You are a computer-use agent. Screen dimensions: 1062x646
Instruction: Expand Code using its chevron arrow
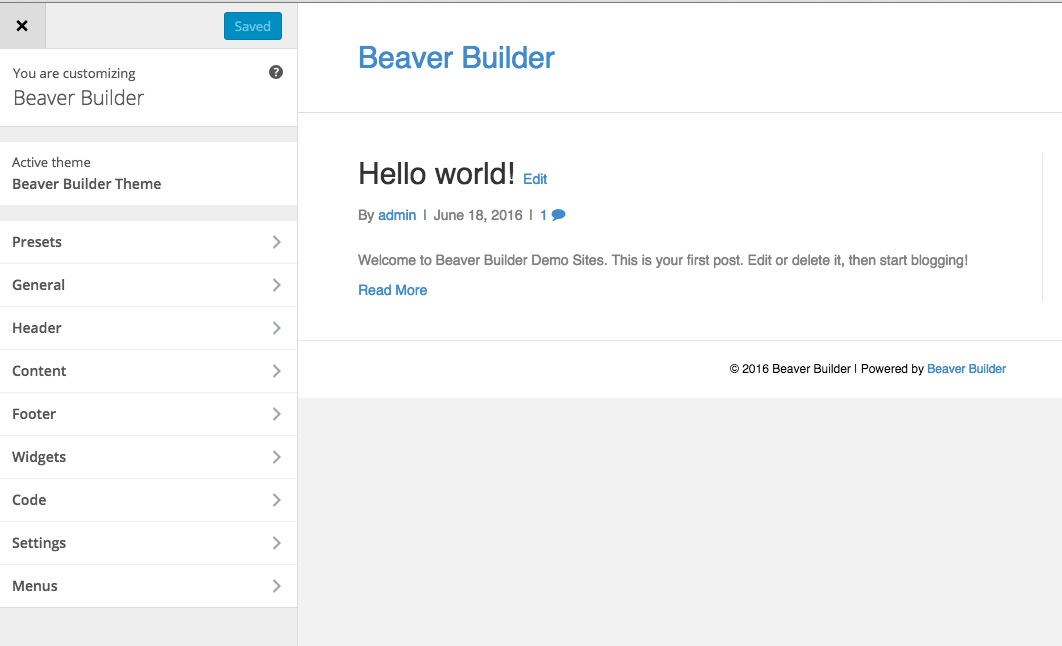point(276,500)
